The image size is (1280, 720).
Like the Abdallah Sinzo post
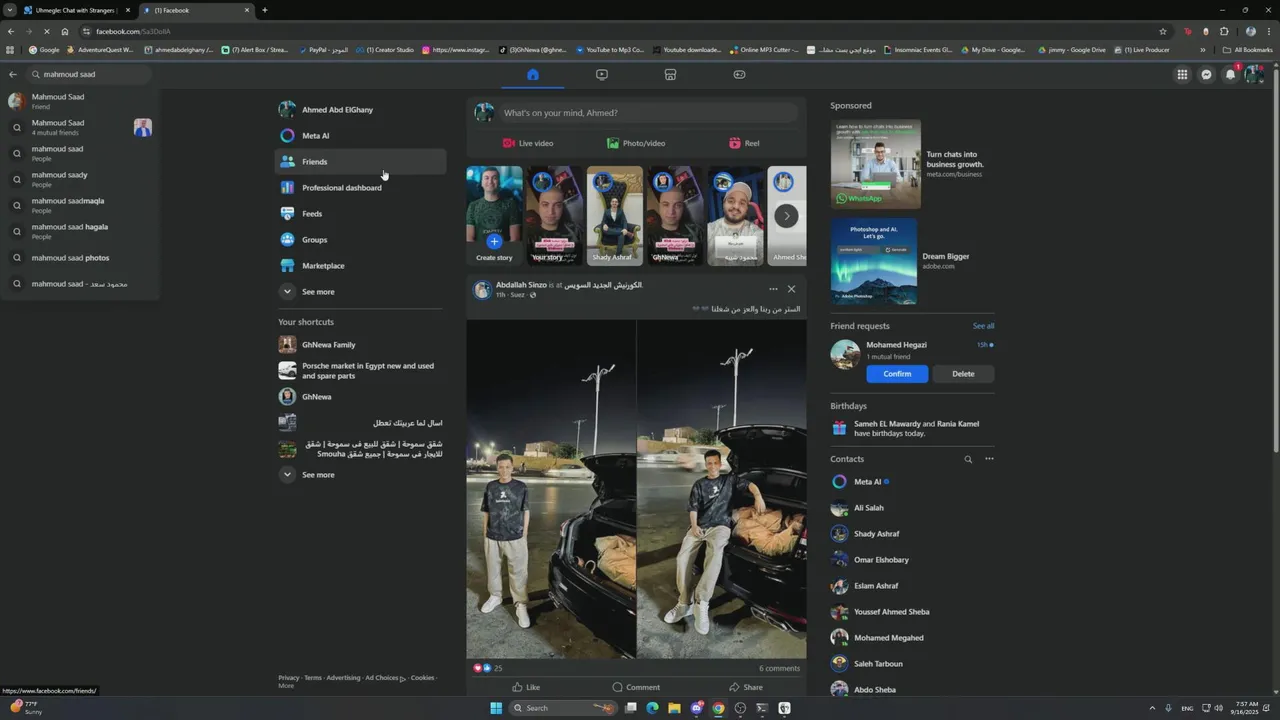point(526,687)
